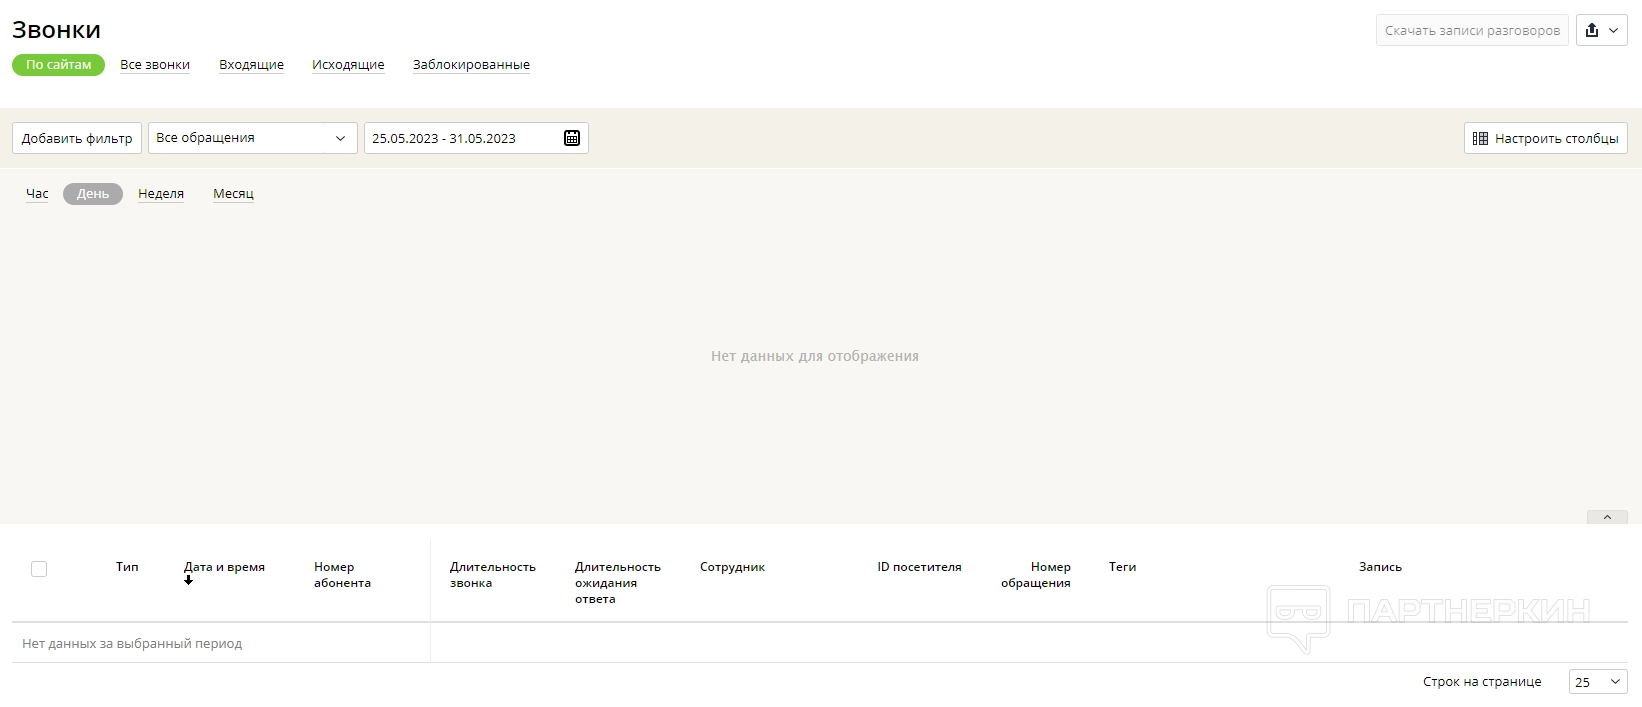The height and width of the screenshot is (707, 1642).
Task: Click the Сотрудник column header
Action: tap(732, 567)
